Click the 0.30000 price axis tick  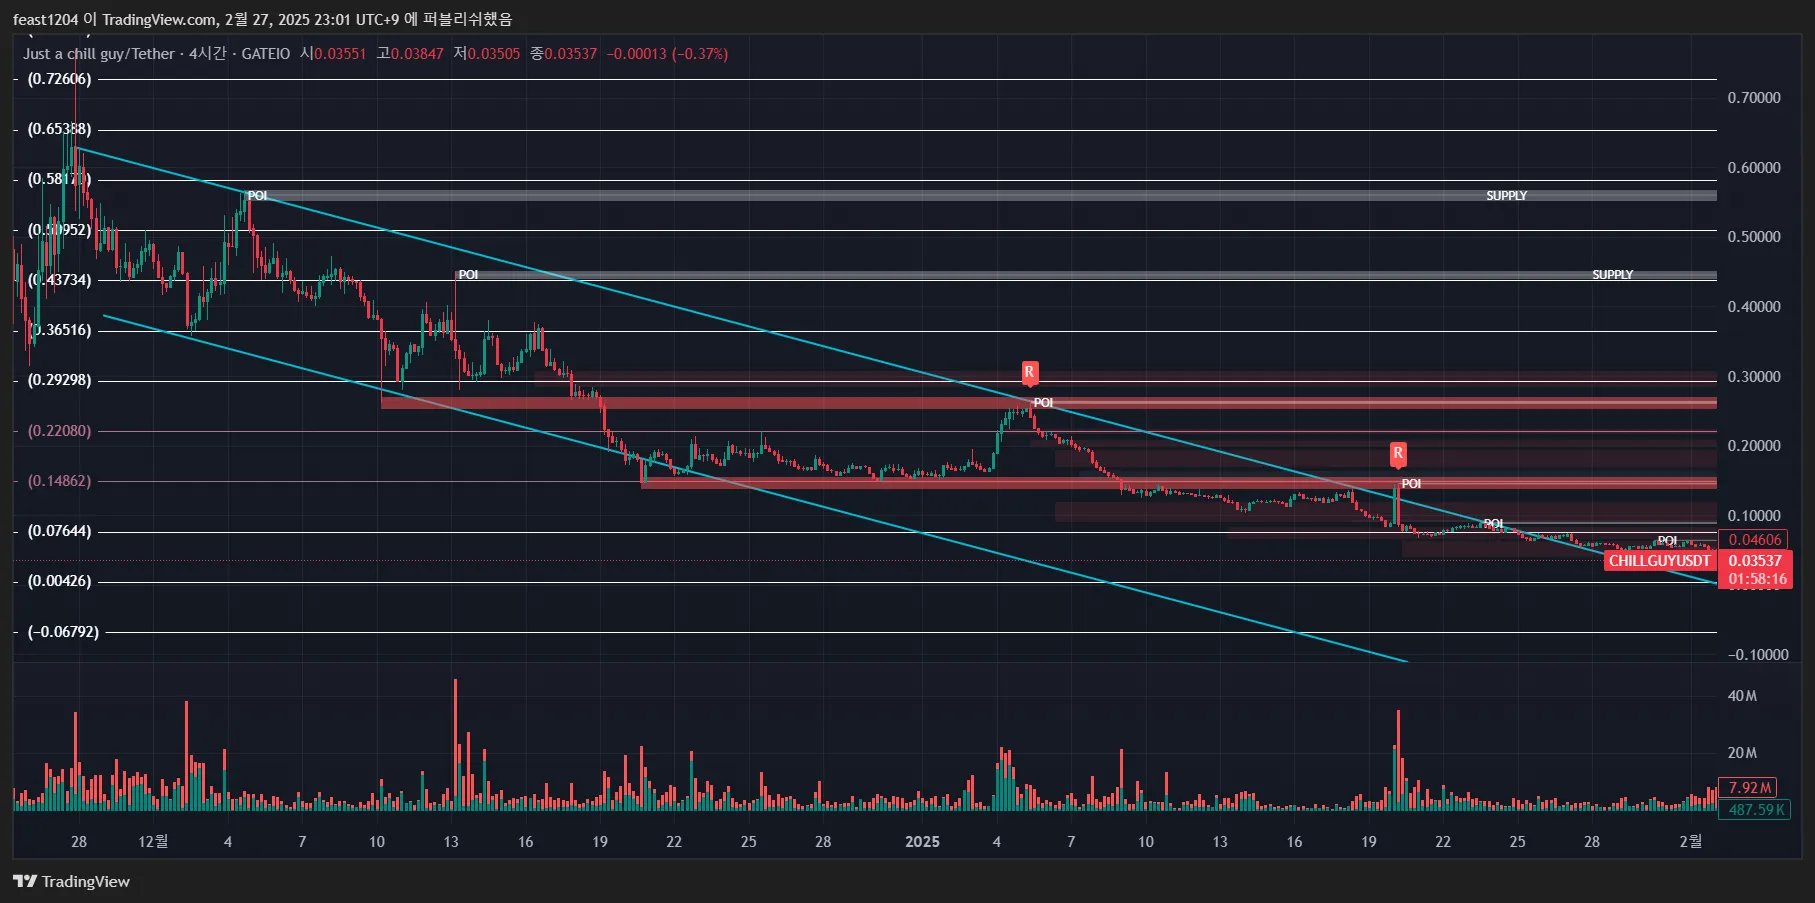click(1754, 377)
